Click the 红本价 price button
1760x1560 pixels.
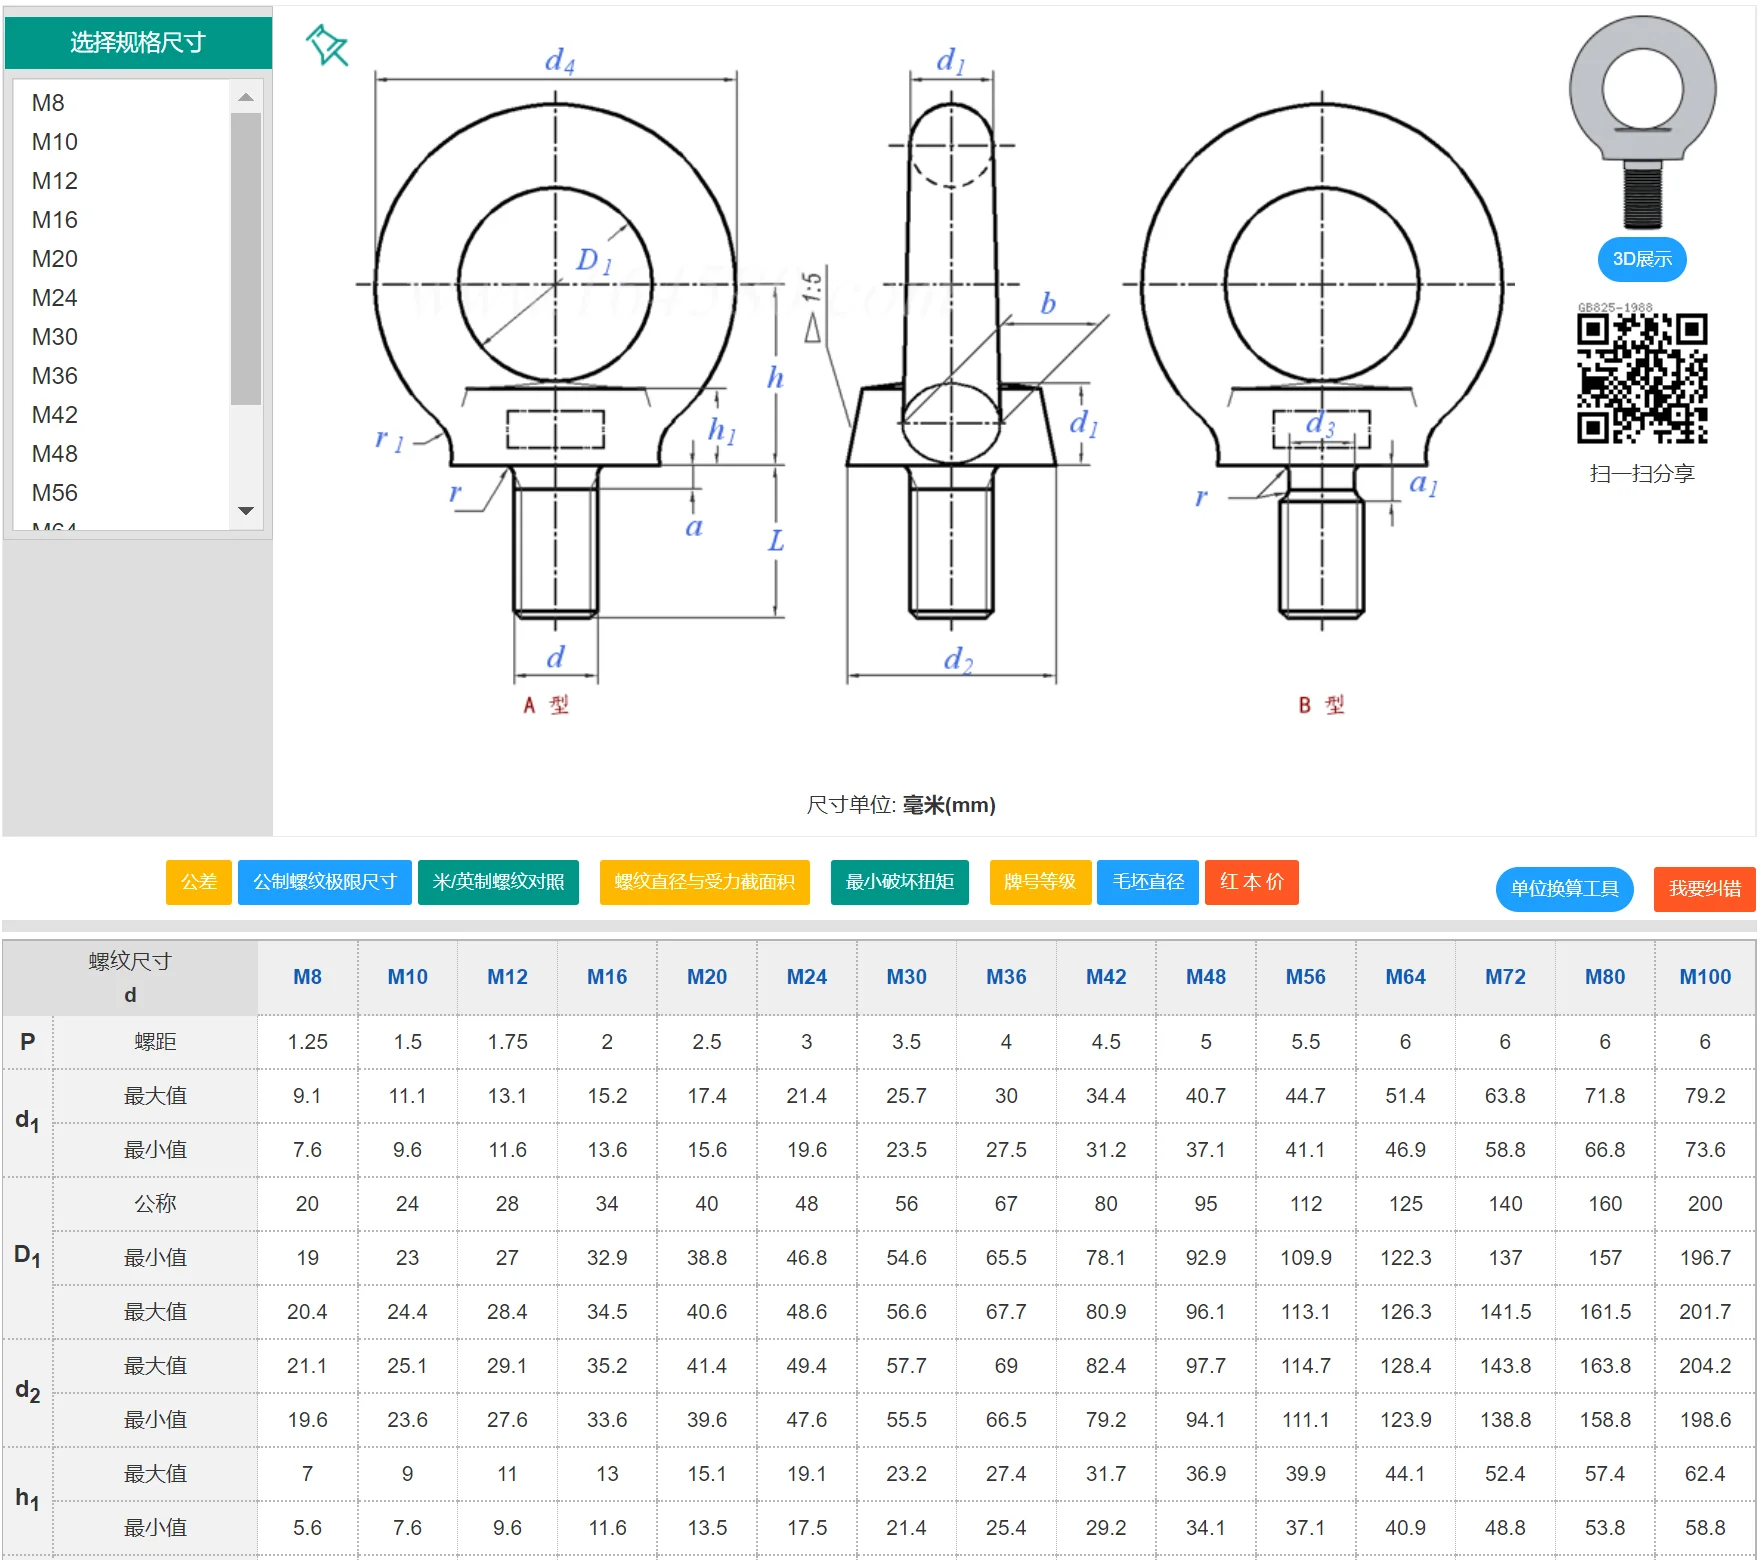pyautogui.click(x=1251, y=883)
